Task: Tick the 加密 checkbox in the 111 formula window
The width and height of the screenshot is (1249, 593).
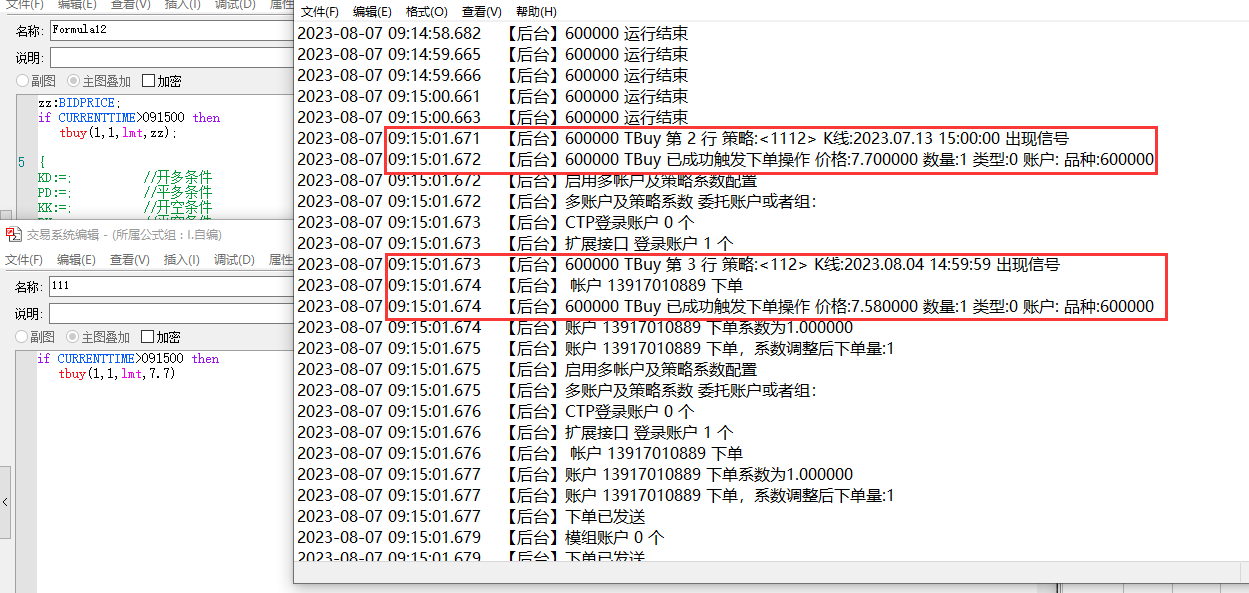Action: (148, 337)
